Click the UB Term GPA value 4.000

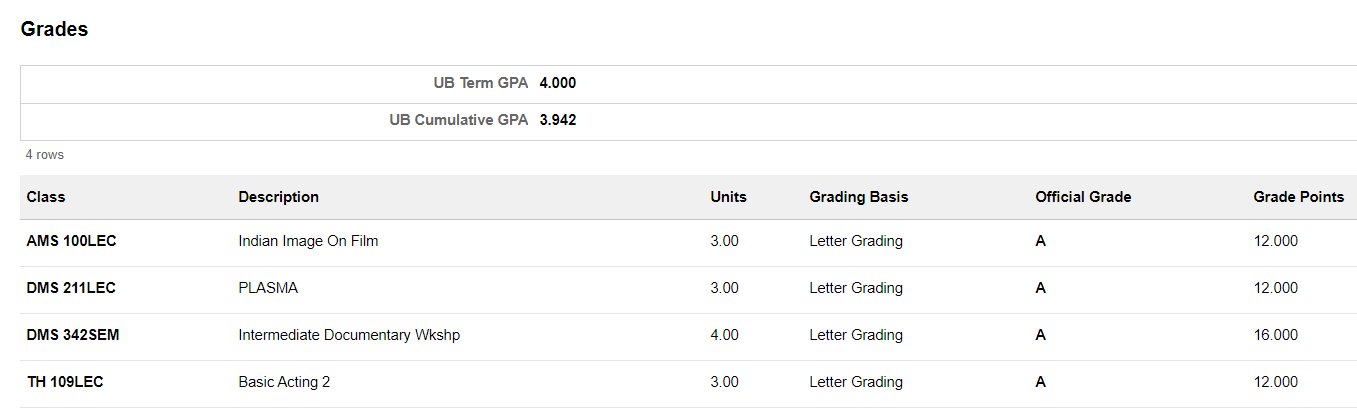tap(557, 83)
